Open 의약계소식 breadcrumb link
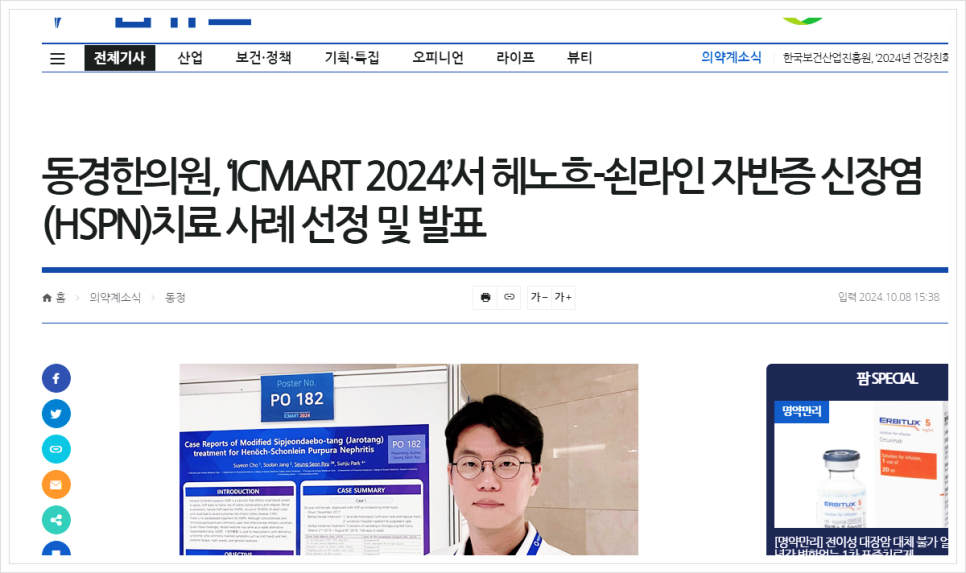The width and height of the screenshot is (966, 573). click(x=115, y=298)
